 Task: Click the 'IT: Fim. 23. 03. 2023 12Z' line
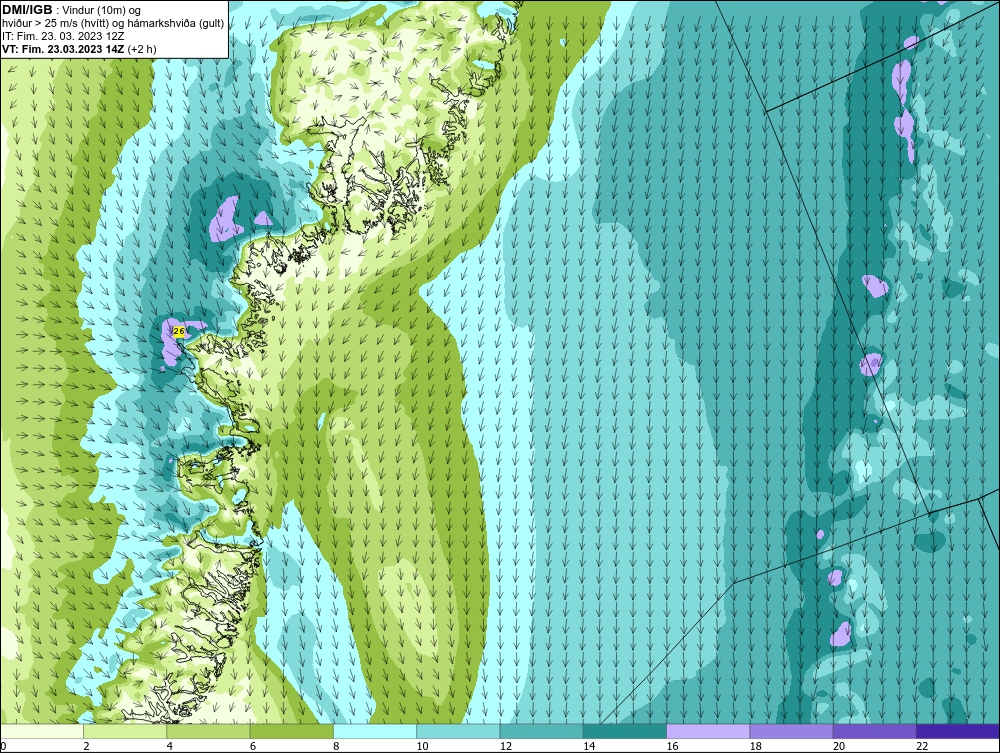(62, 36)
